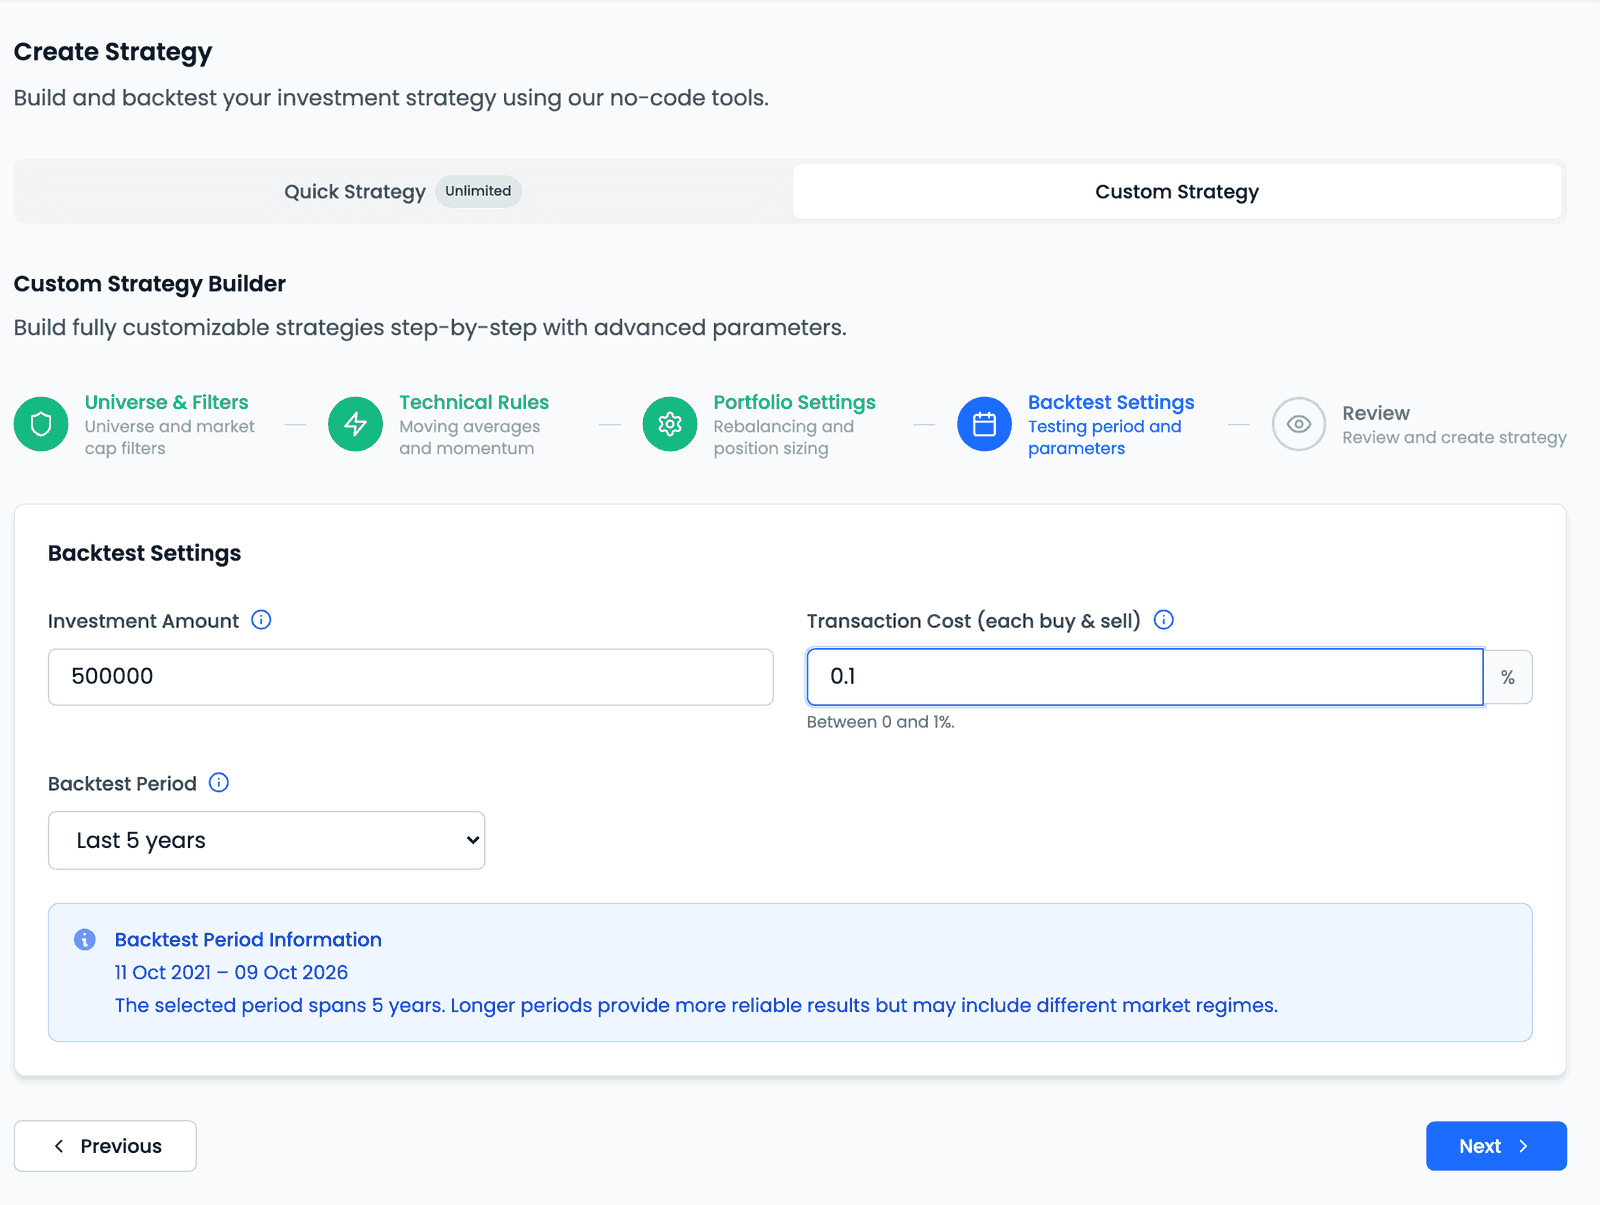Click into the Transaction Cost field
Viewport: 1600px width, 1205px height.
pyautogui.click(x=1145, y=677)
